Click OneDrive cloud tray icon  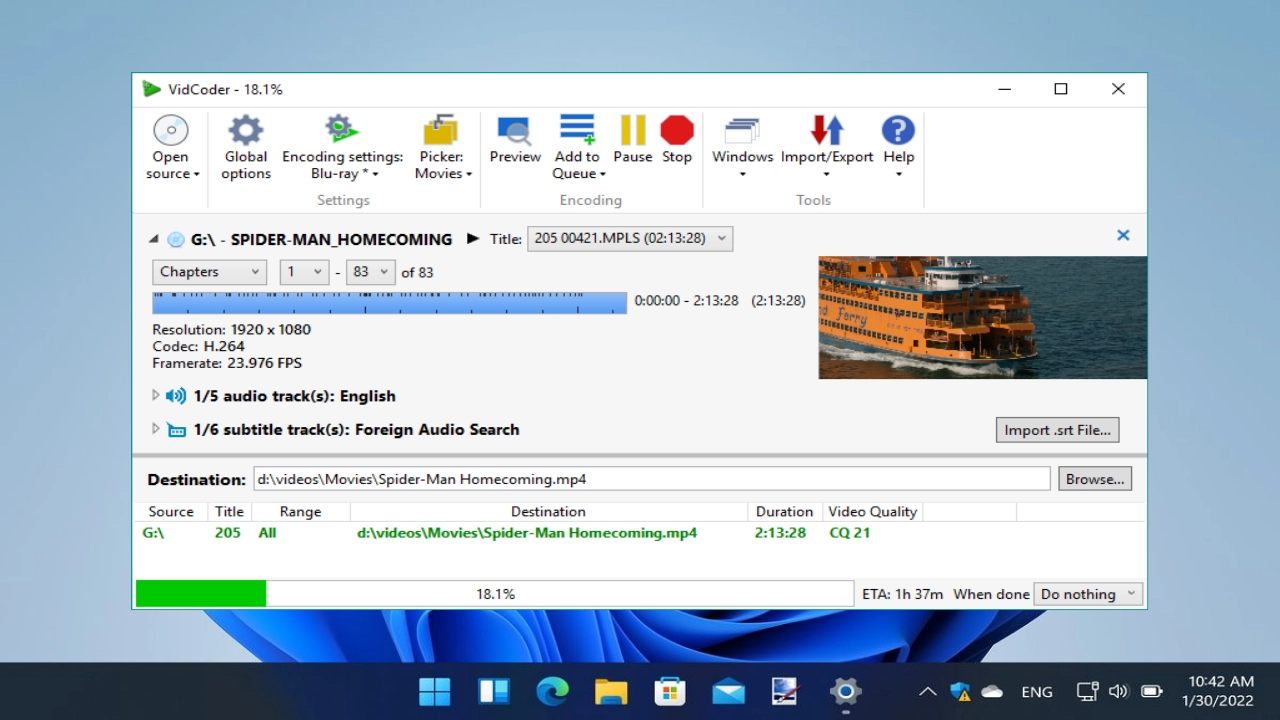tap(992, 691)
